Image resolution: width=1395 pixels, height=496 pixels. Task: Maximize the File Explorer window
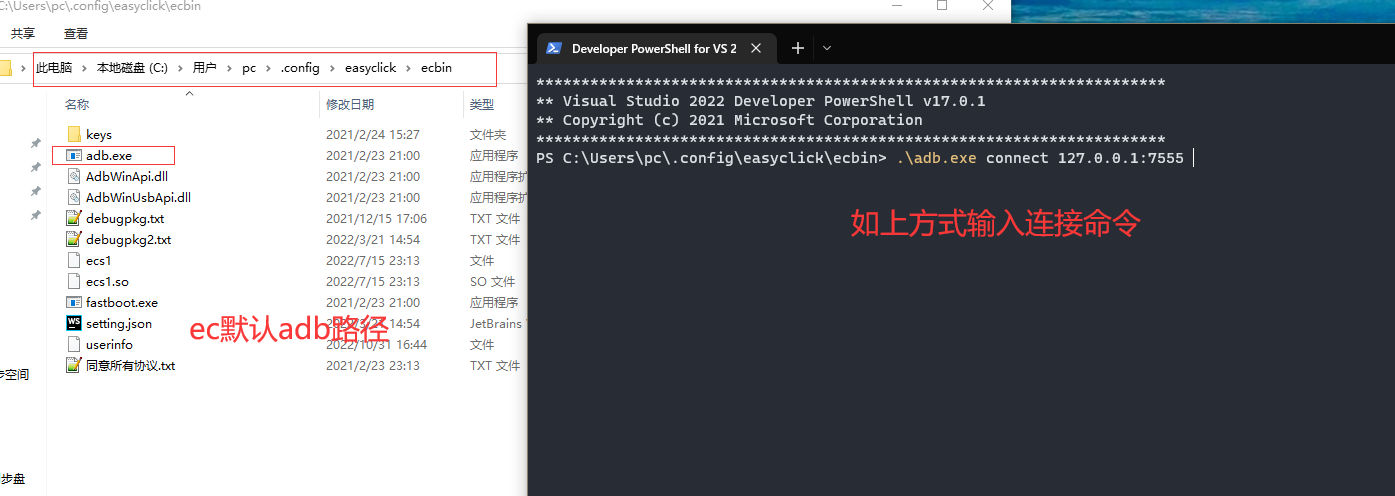point(942,6)
